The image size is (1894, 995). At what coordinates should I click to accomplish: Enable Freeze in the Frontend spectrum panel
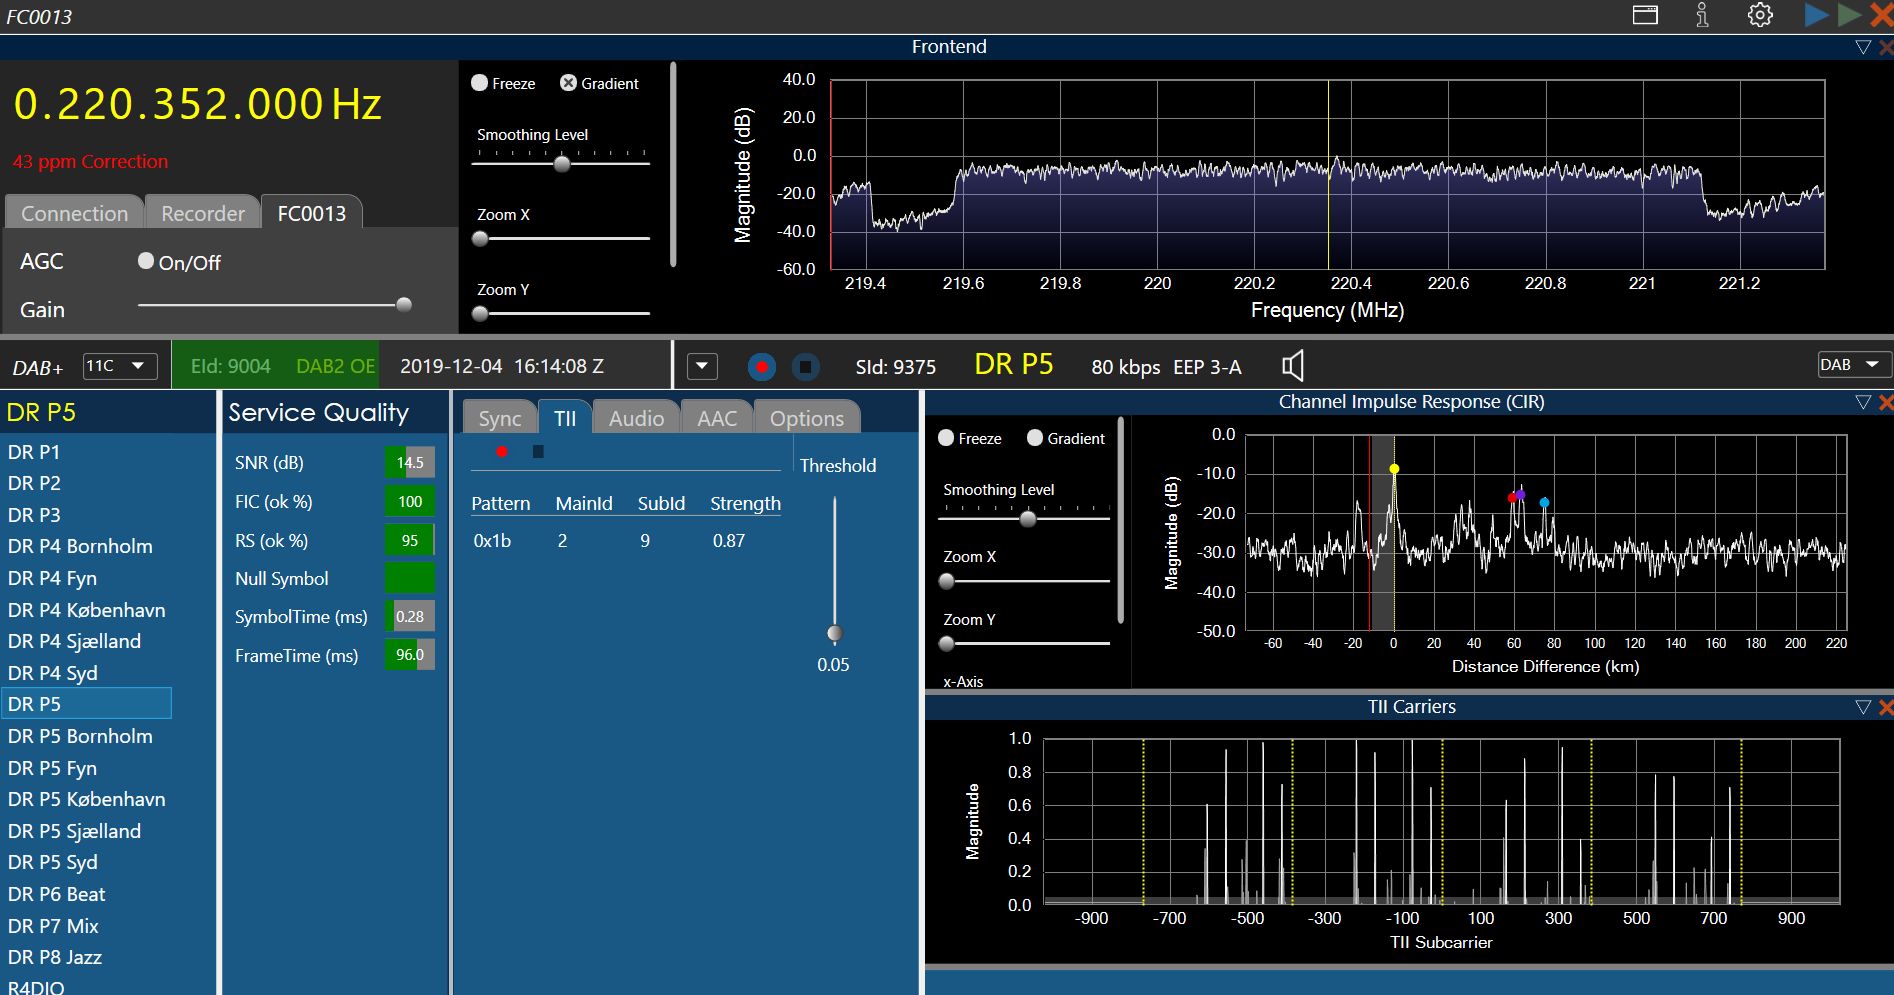pos(480,83)
